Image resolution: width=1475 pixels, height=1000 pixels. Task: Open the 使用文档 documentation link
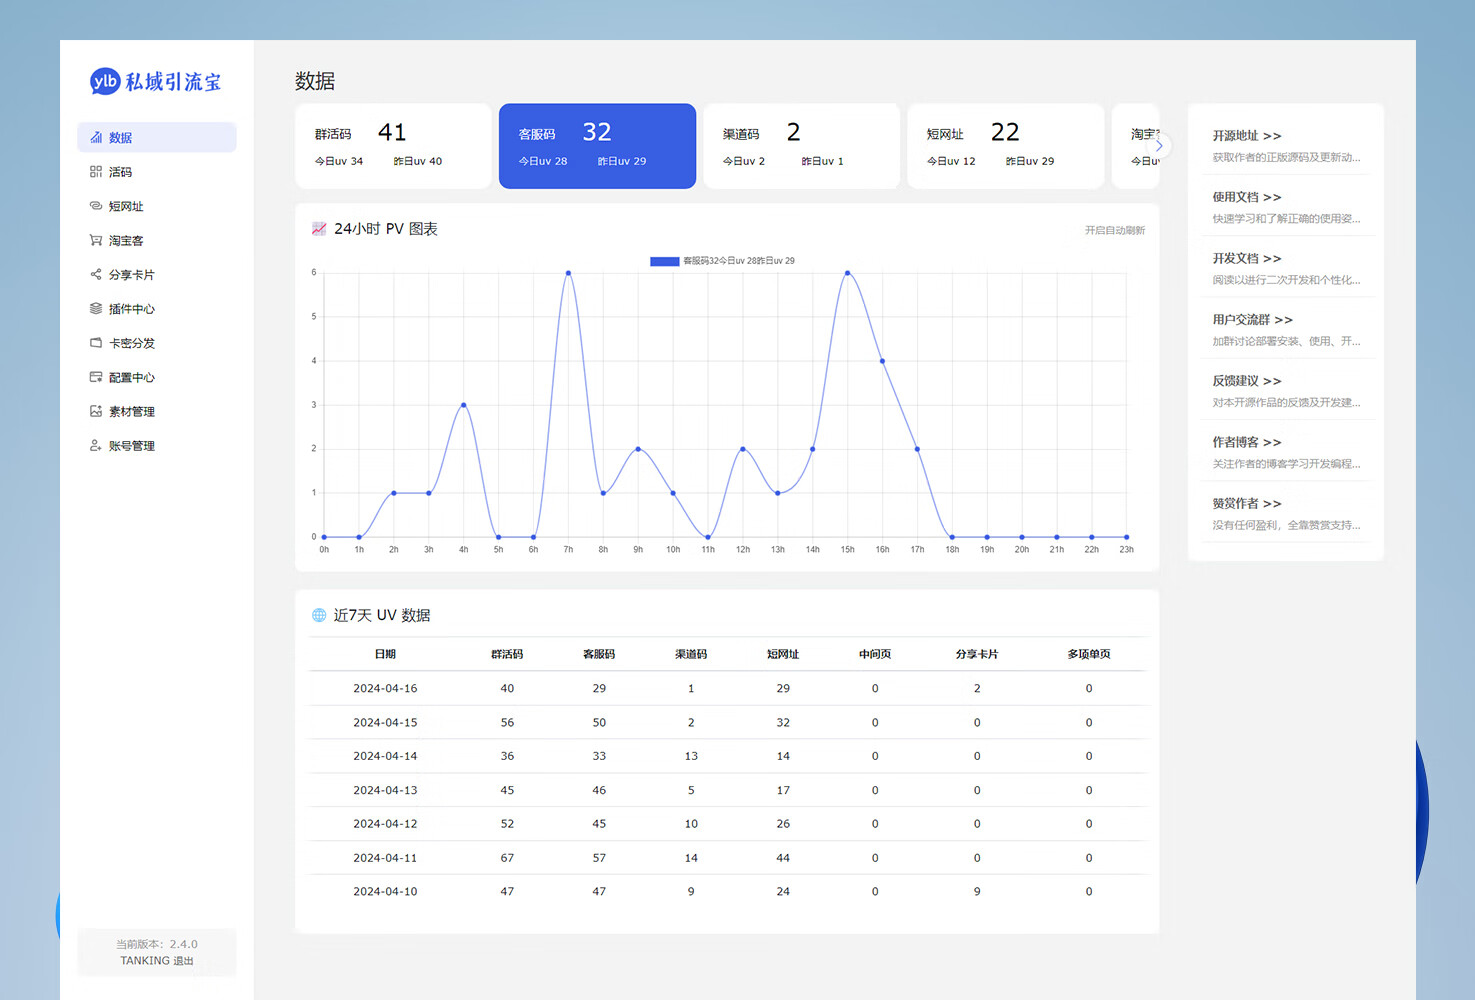1245,197
